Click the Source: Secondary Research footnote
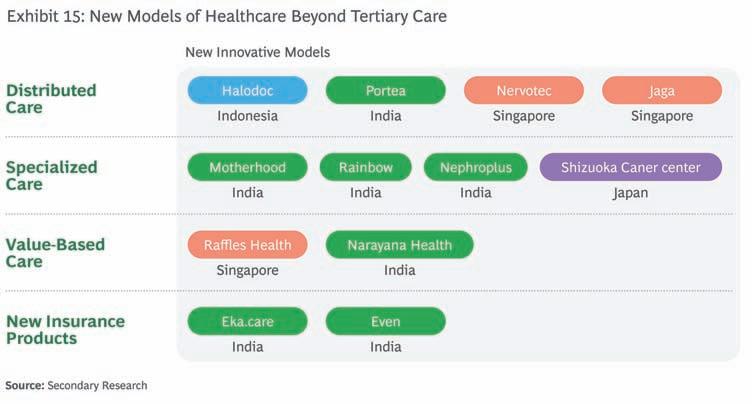Viewport: 752px width, 404px height. tap(75, 385)
